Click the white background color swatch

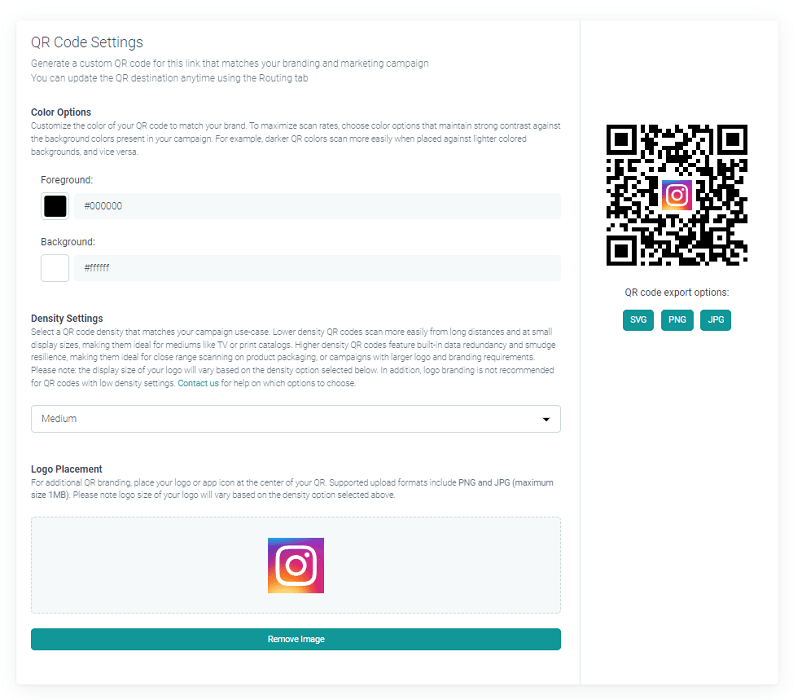click(x=55, y=268)
